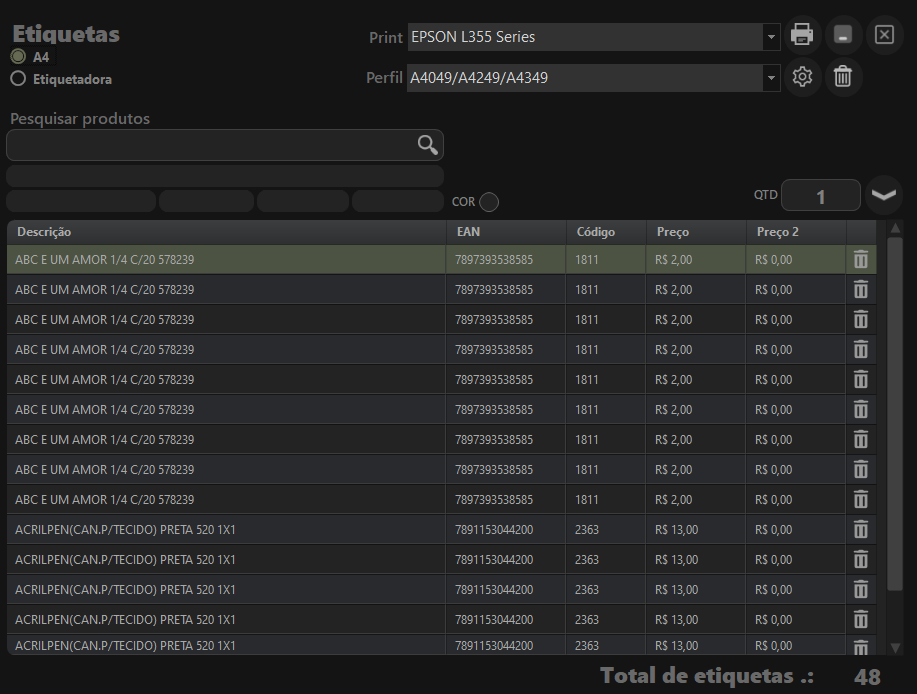Select the A4 radio option
Image resolution: width=917 pixels, height=694 pixels.
click(x=18, y=57)
